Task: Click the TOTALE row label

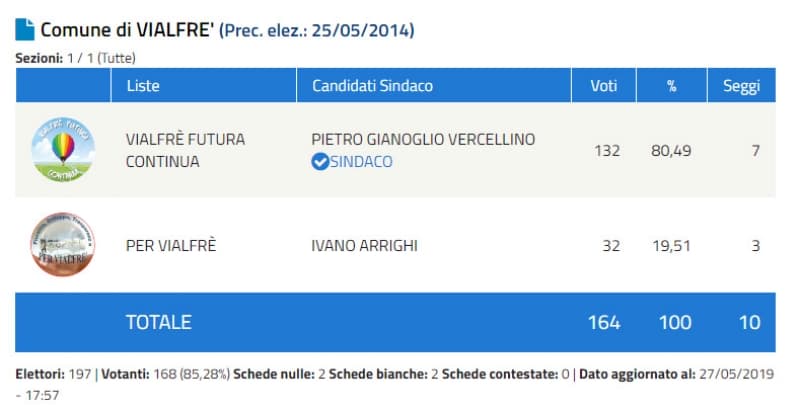Action: pyautogui.click(x=158, y=322)
